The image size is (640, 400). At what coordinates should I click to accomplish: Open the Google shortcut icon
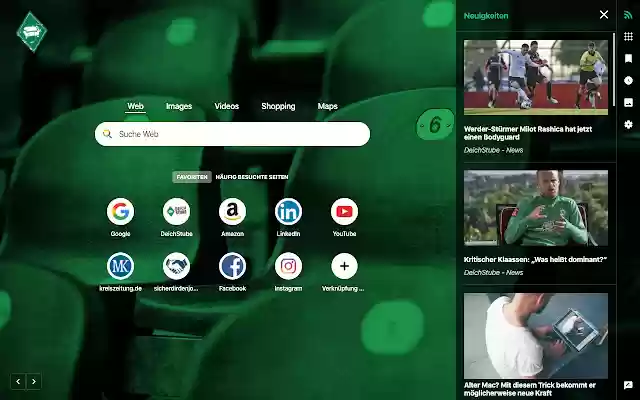(x=120, y=211)
